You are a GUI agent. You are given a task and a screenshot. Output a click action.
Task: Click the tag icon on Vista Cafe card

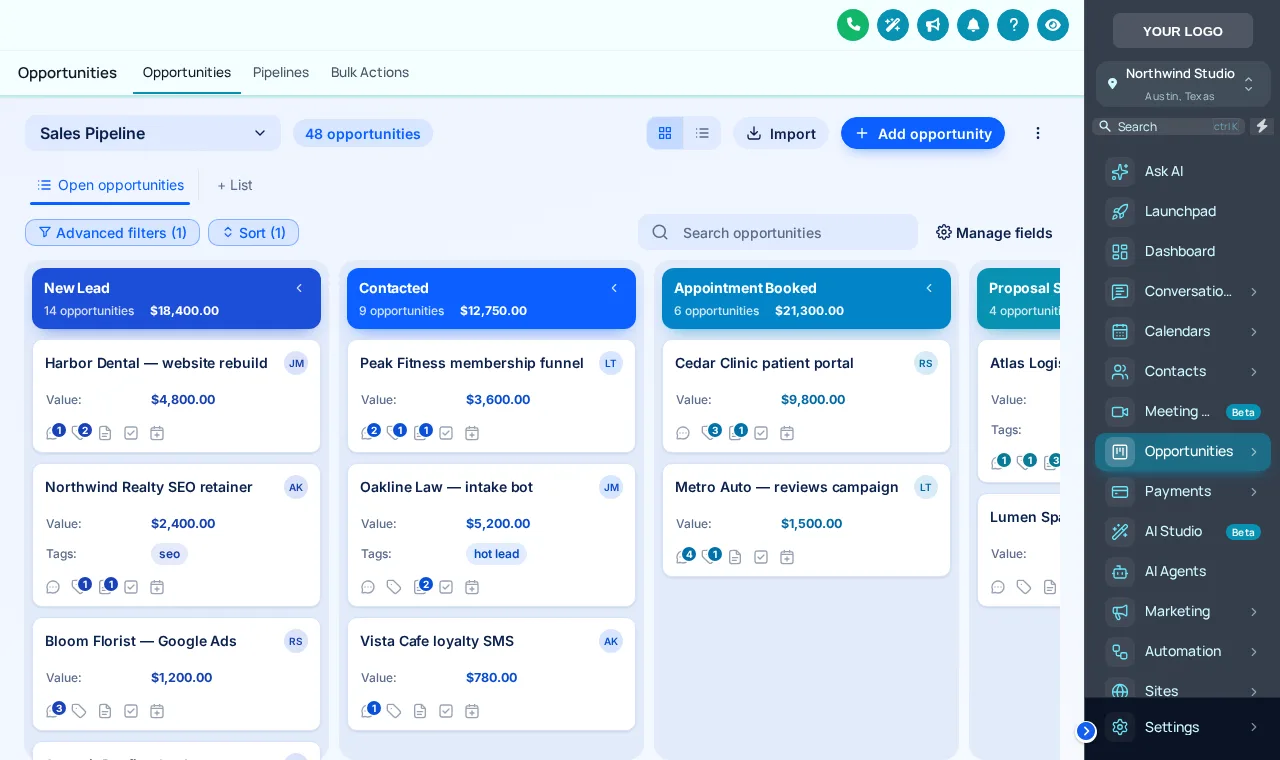point(394,711)
